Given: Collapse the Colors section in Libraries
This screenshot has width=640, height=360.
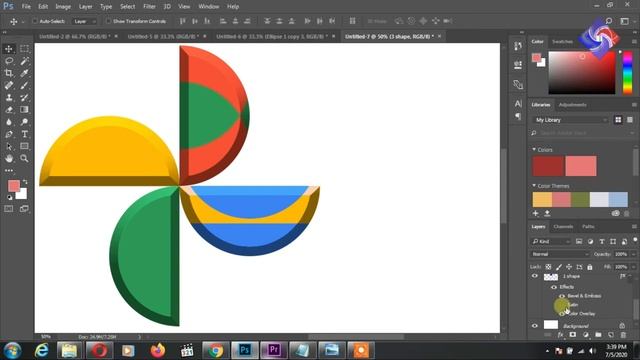Looking at the screenshot, I should click(x=534, y=150).
